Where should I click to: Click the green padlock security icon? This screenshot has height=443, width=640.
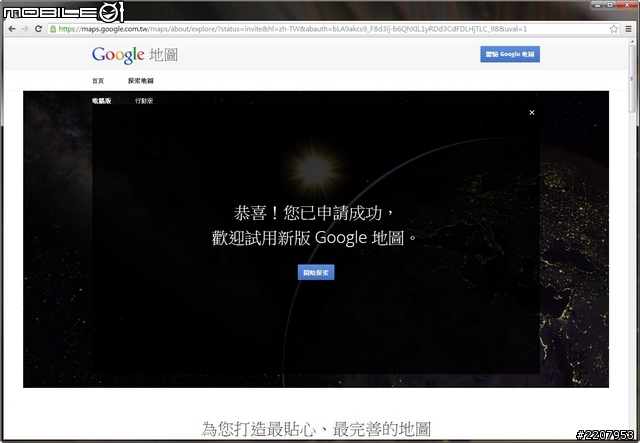click(53, 29)
